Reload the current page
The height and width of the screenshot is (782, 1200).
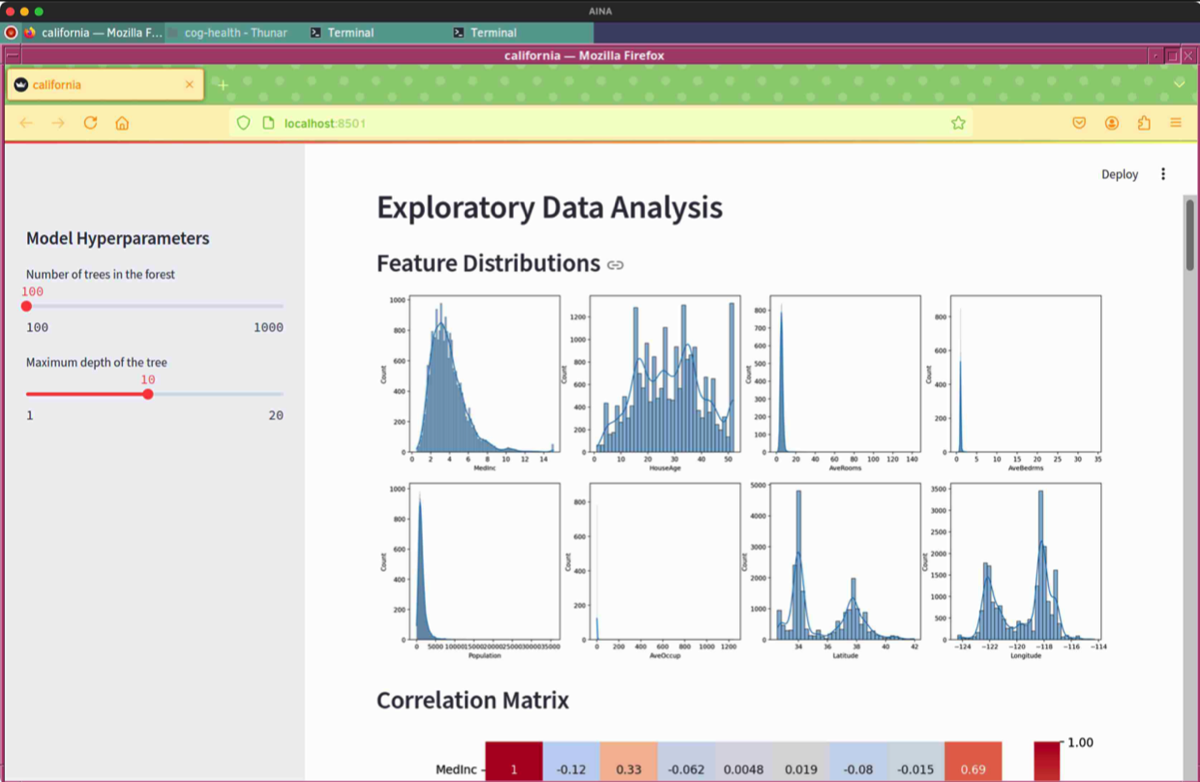point(90,123)
